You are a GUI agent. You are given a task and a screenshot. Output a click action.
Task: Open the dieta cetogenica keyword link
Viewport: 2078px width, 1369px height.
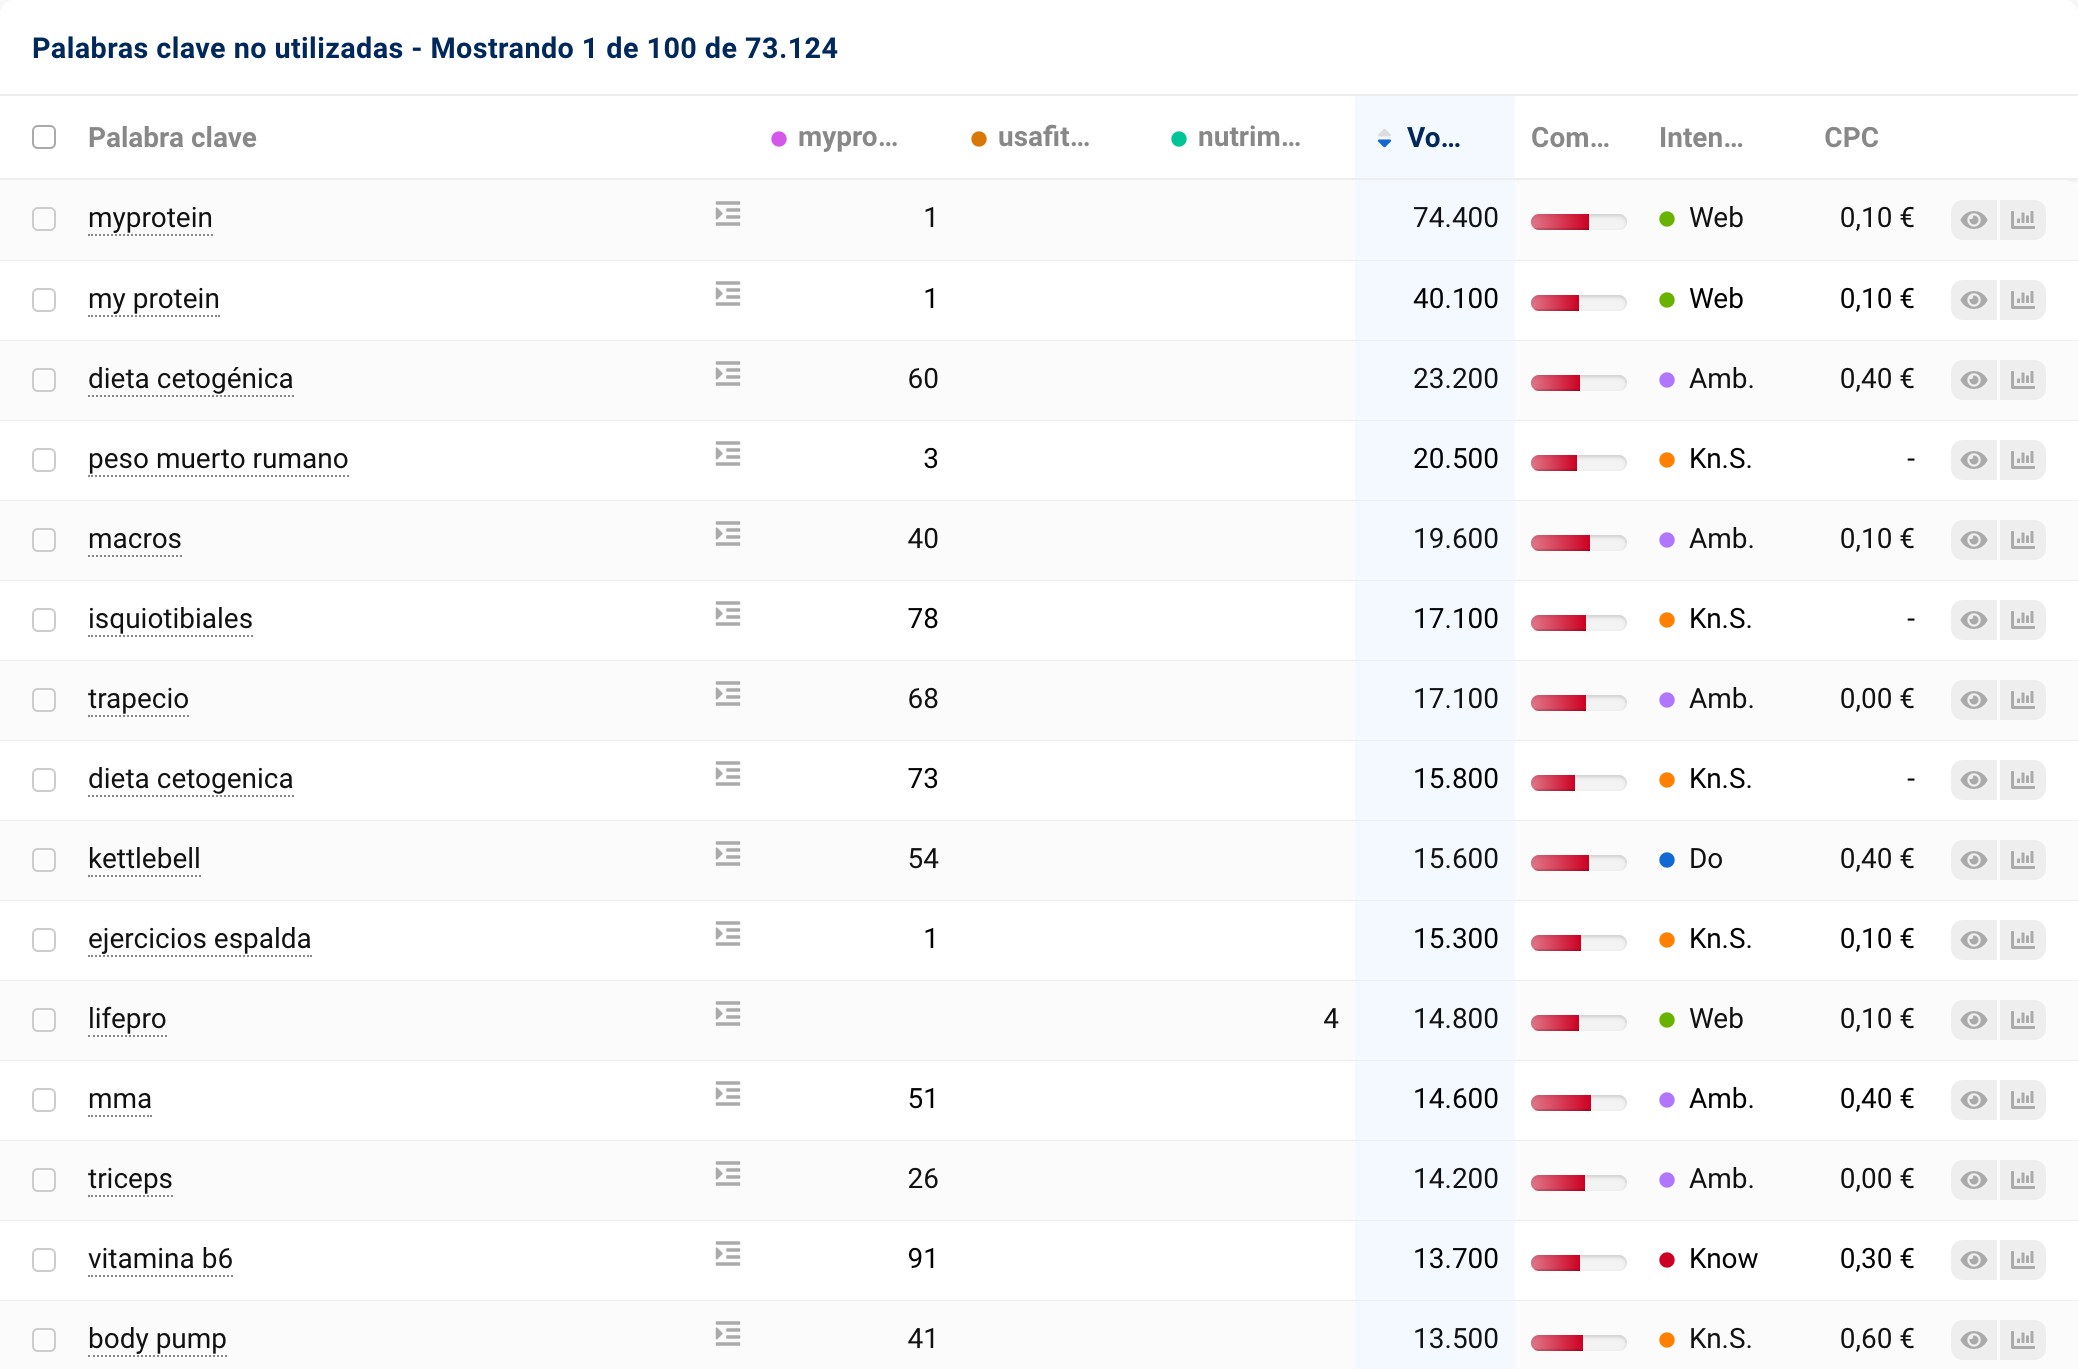click(x=190, y=779)
